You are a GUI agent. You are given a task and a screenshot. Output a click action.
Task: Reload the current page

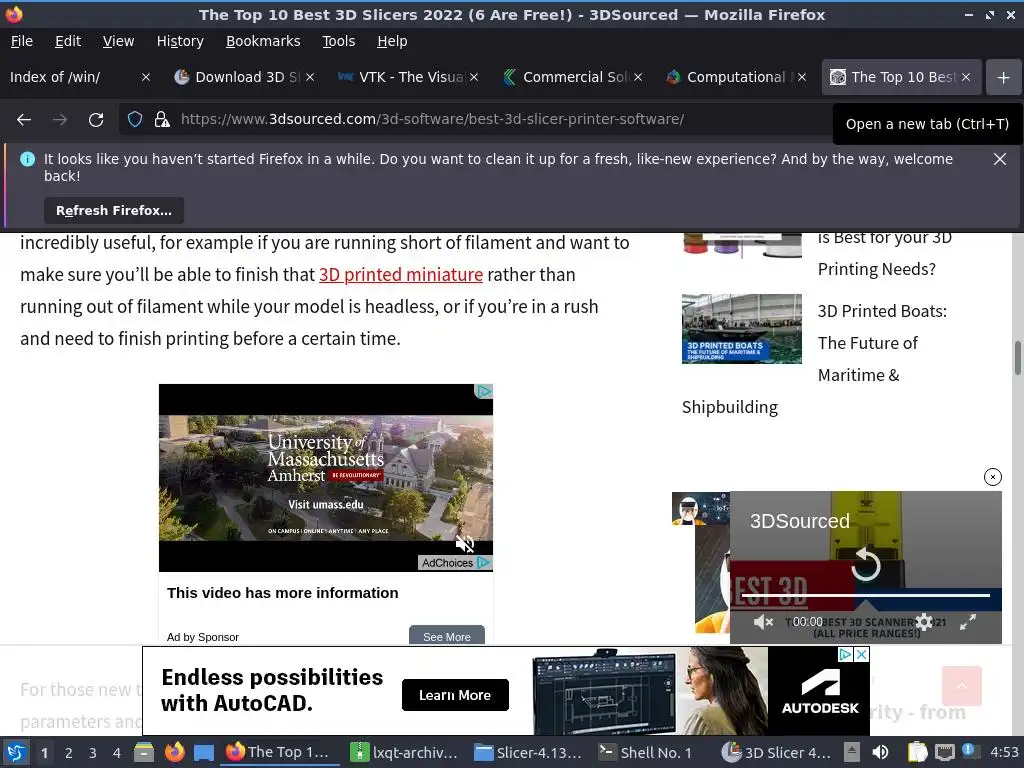(x=96, y=120)
